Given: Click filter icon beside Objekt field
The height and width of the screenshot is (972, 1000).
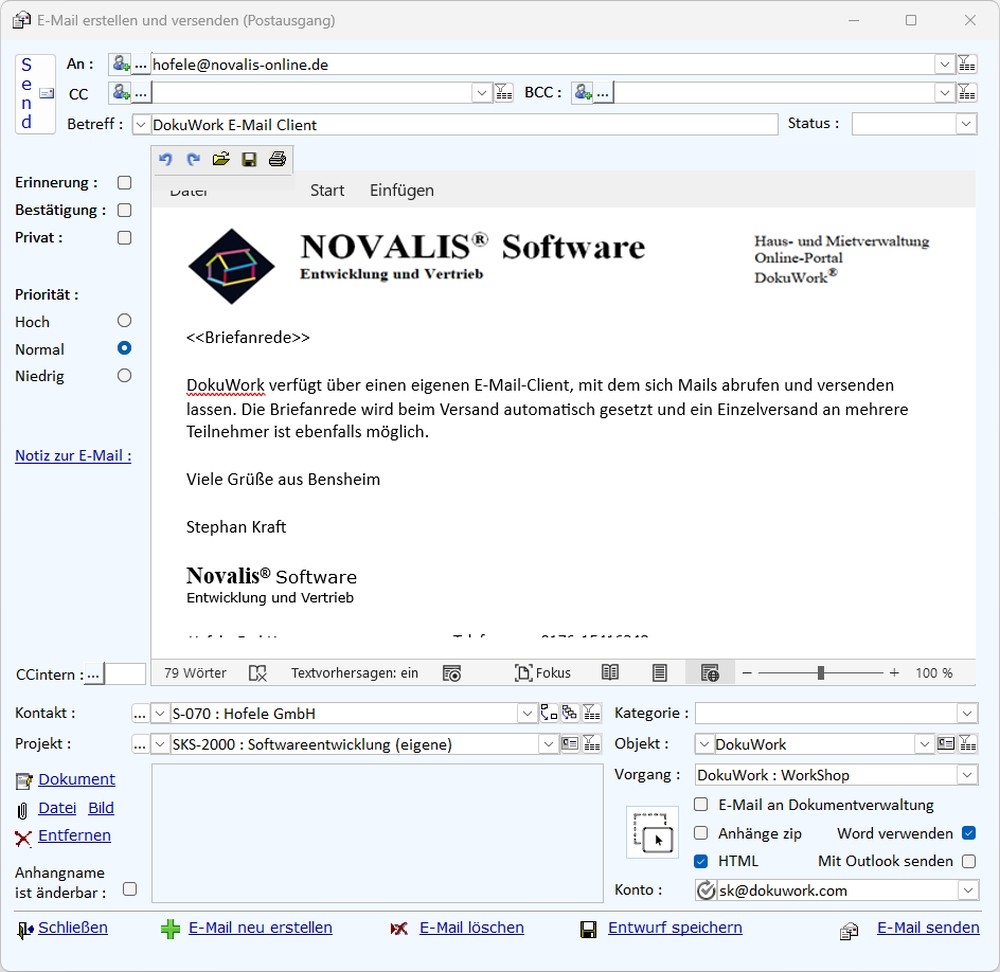Looking at the screenshot, I should 968,744.
